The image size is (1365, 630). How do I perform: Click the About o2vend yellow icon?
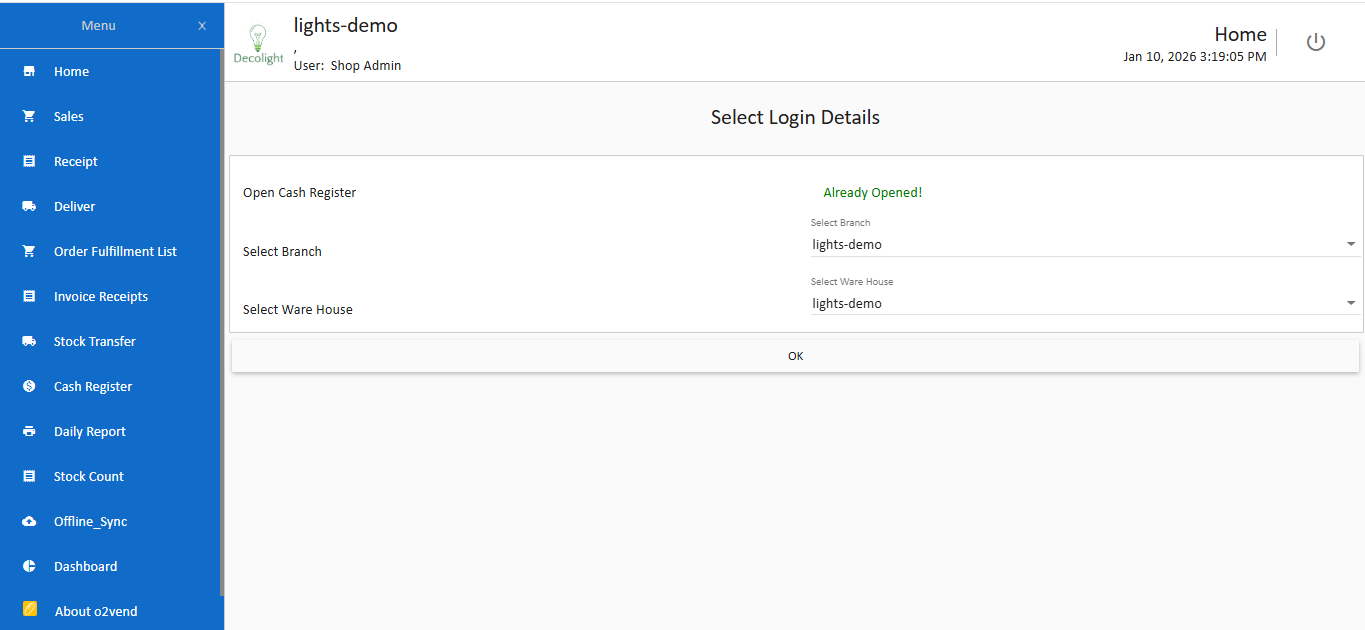point(30,609)
